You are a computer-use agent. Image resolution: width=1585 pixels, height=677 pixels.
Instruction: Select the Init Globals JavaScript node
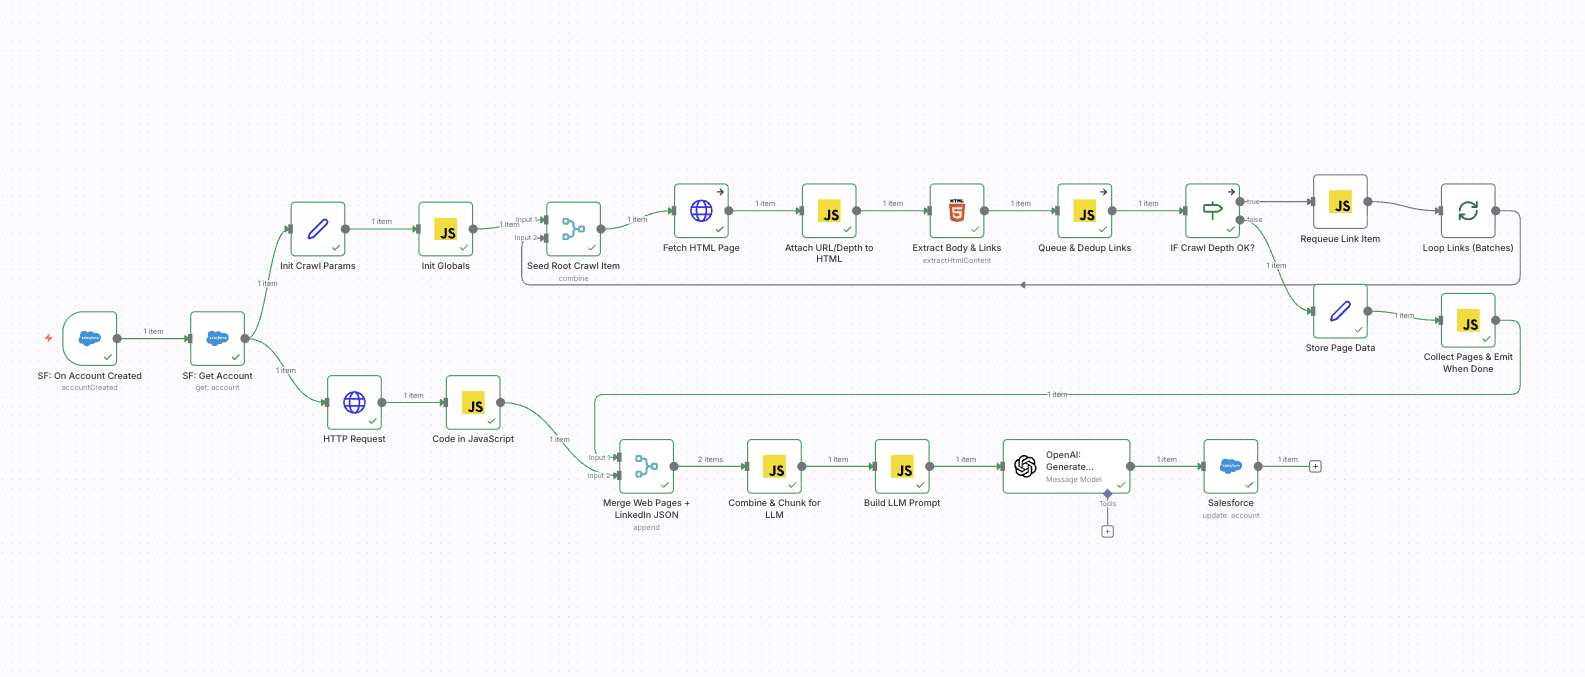446,229
